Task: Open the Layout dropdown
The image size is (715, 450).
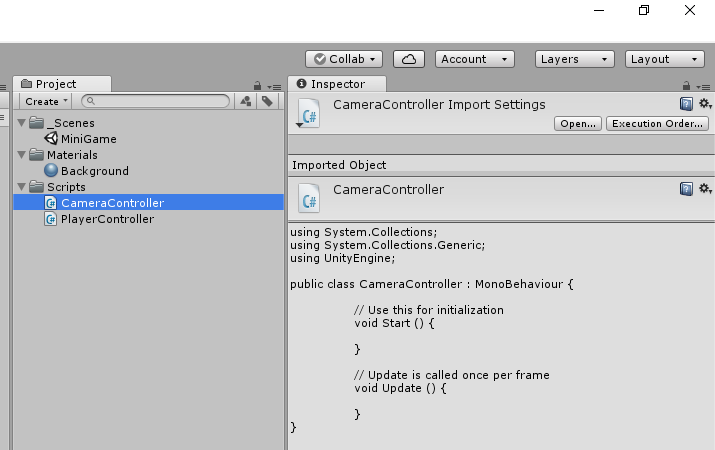Action: point(664,59)
